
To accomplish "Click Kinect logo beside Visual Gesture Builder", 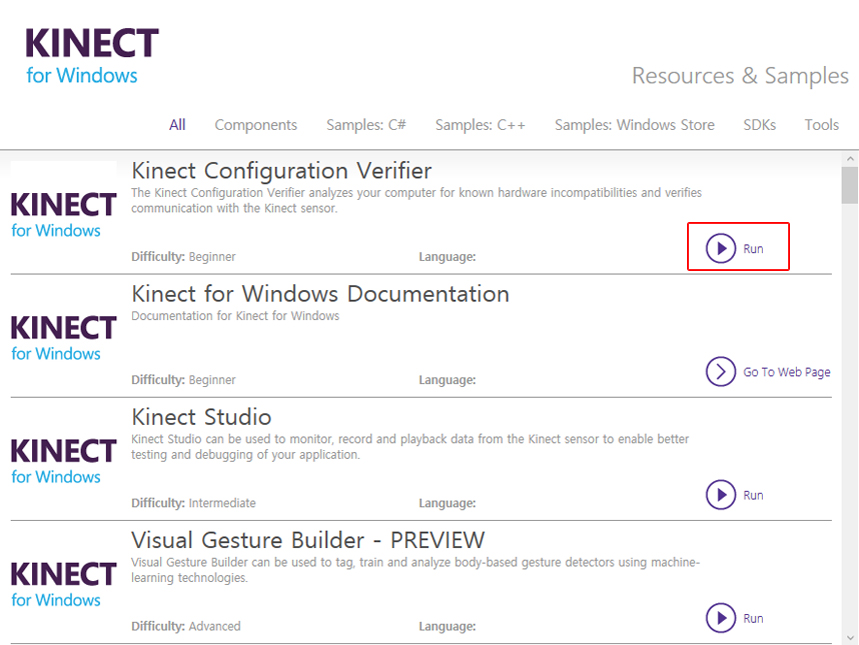I will point(64,584).
